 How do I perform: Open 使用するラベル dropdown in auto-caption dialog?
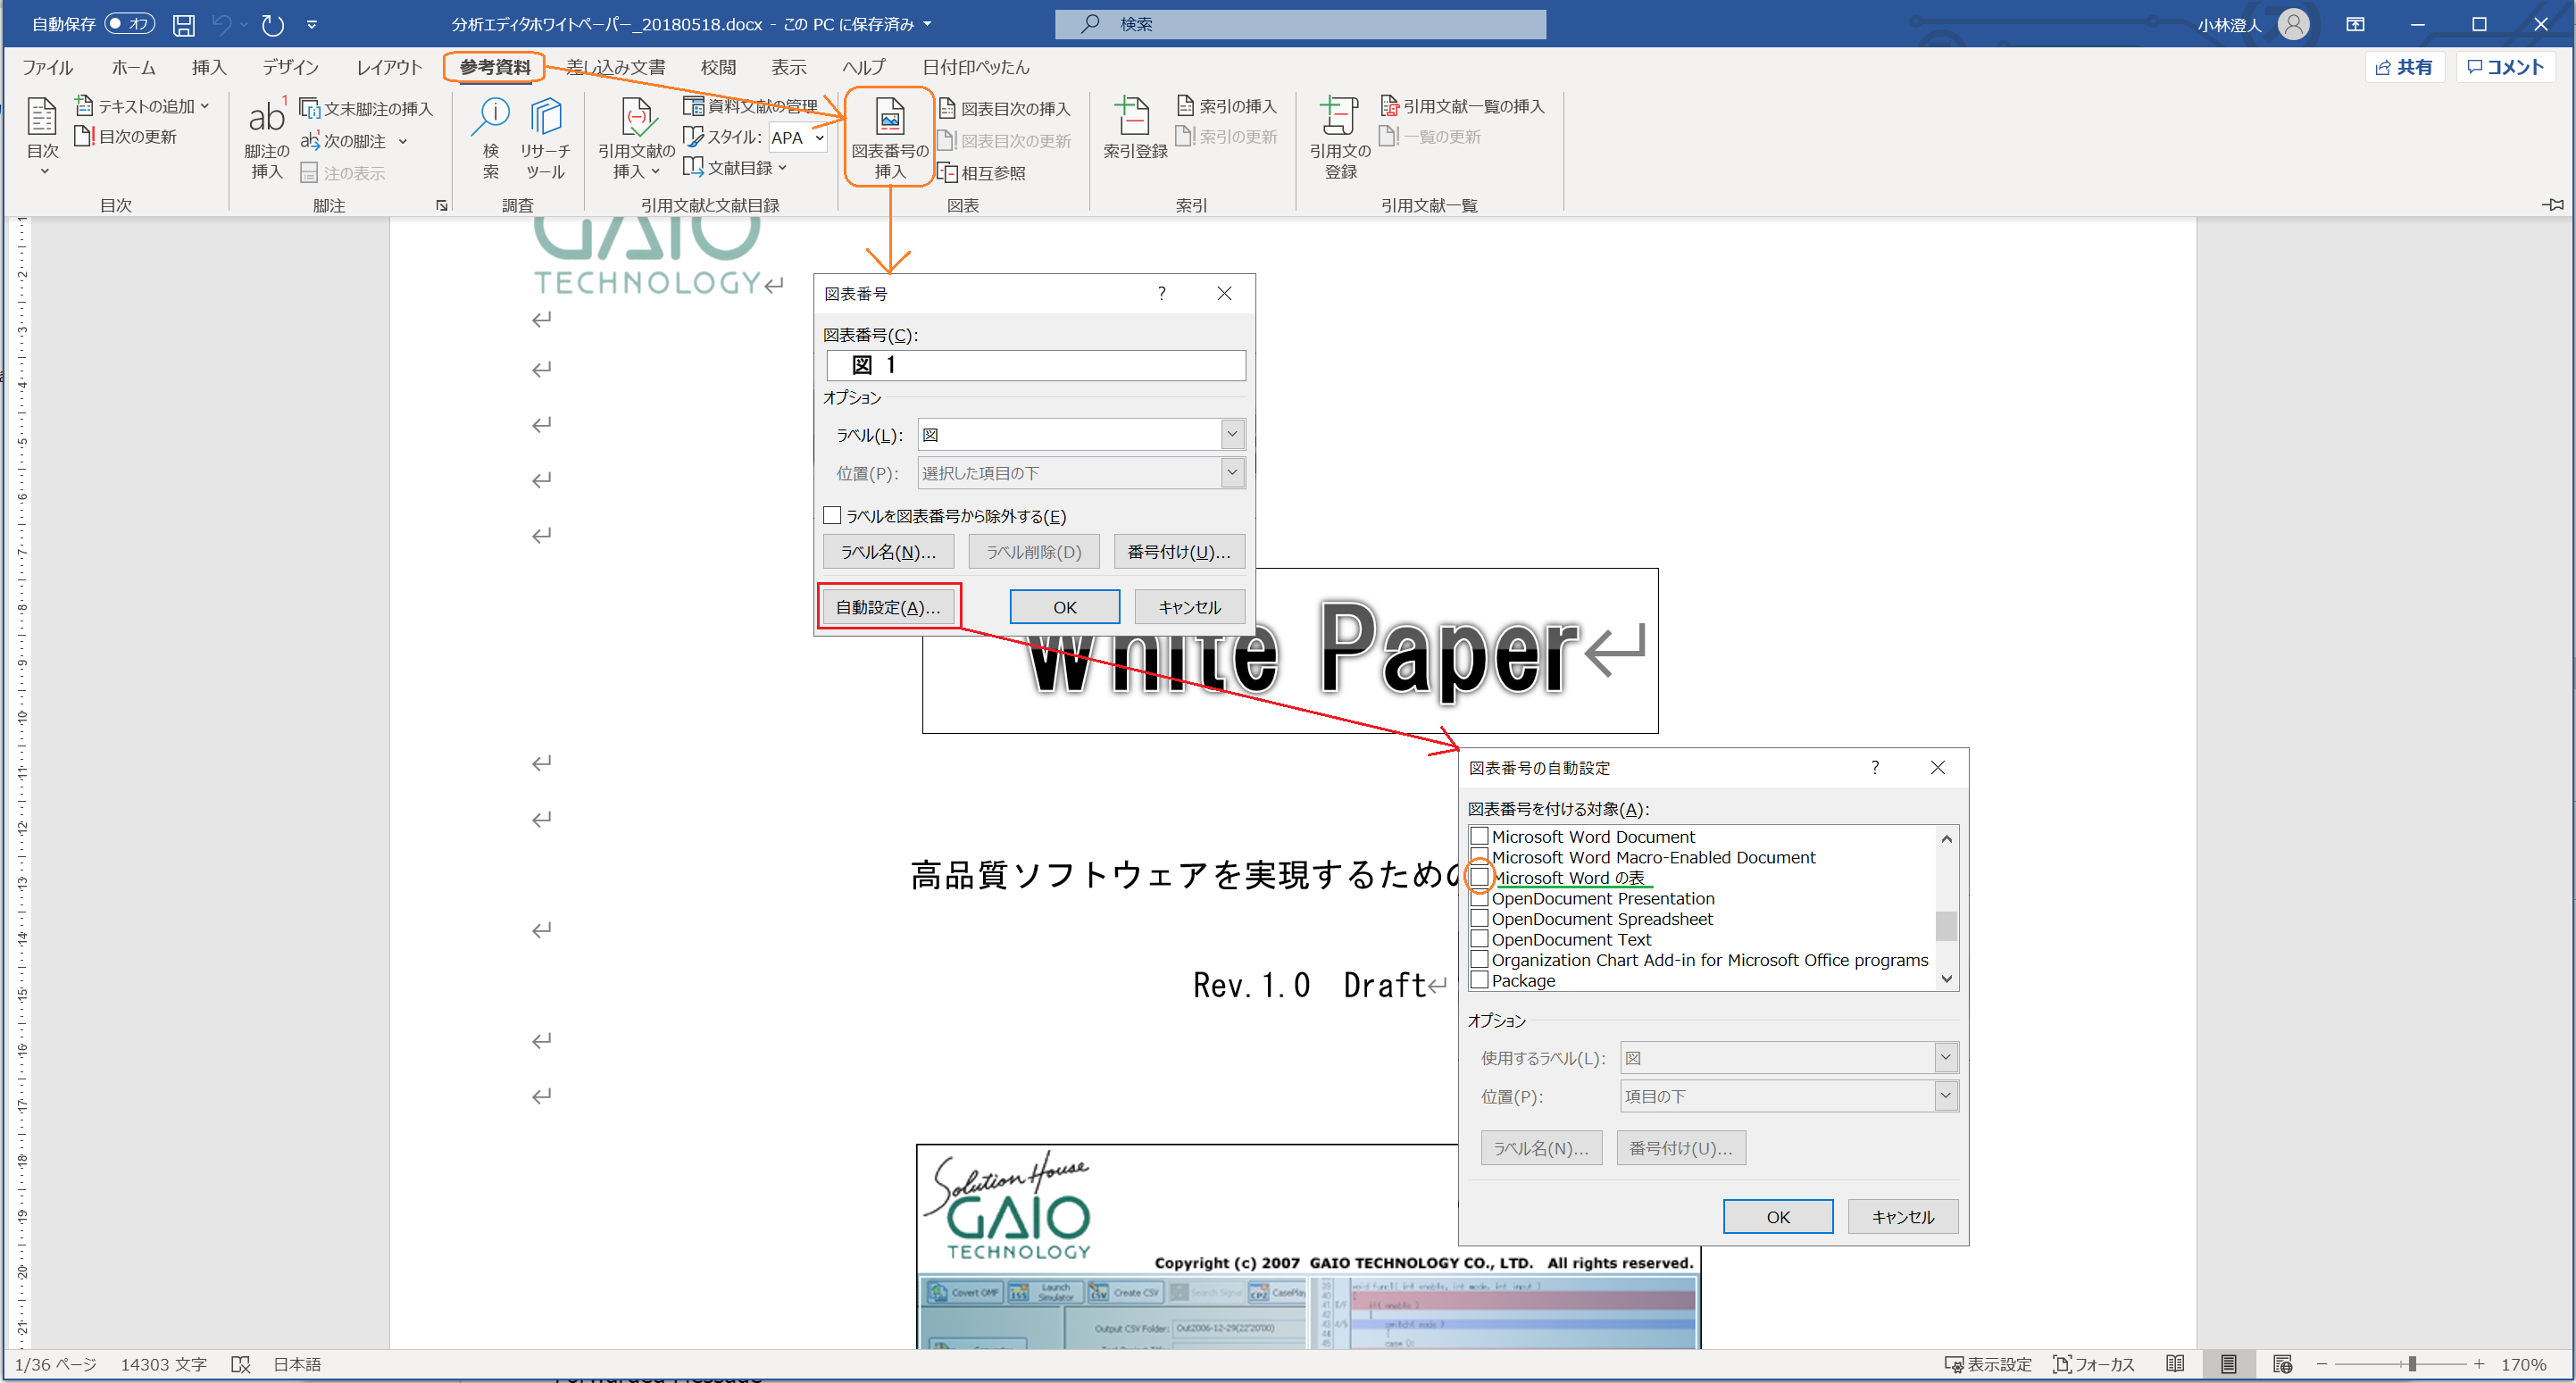coord(1945,1057)
